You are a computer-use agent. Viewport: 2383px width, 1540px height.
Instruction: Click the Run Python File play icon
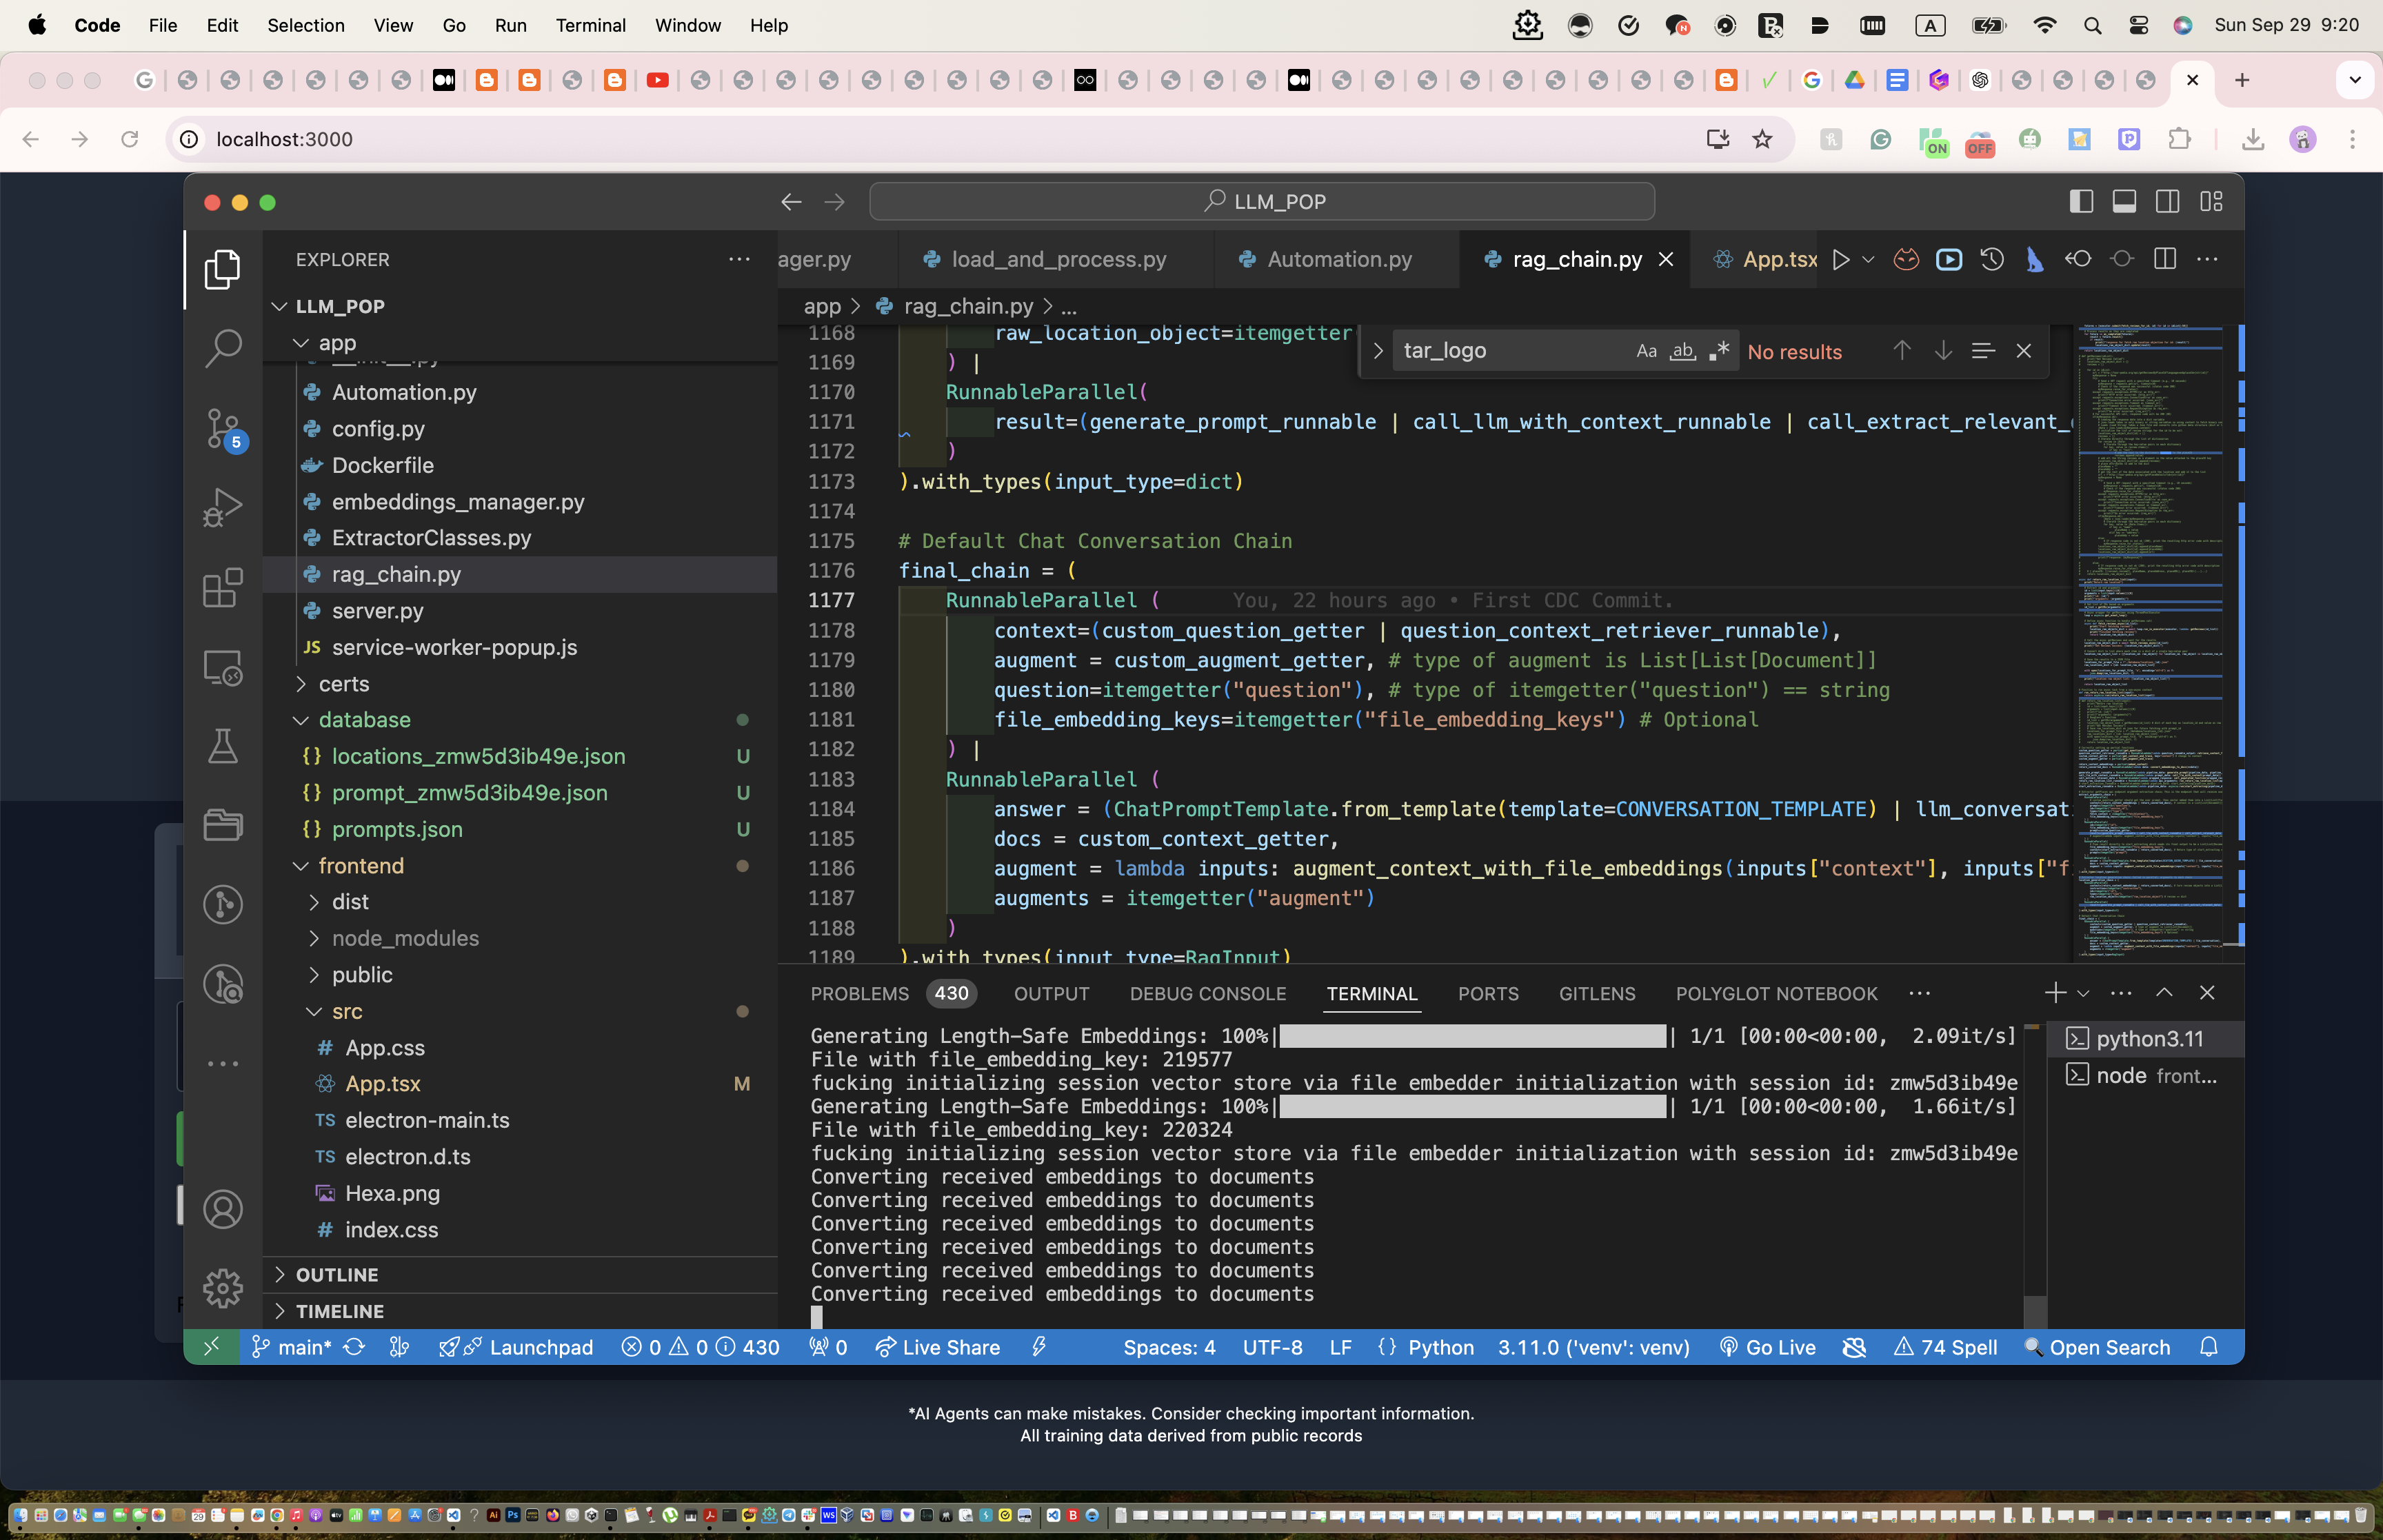[x=1840, y=260]
